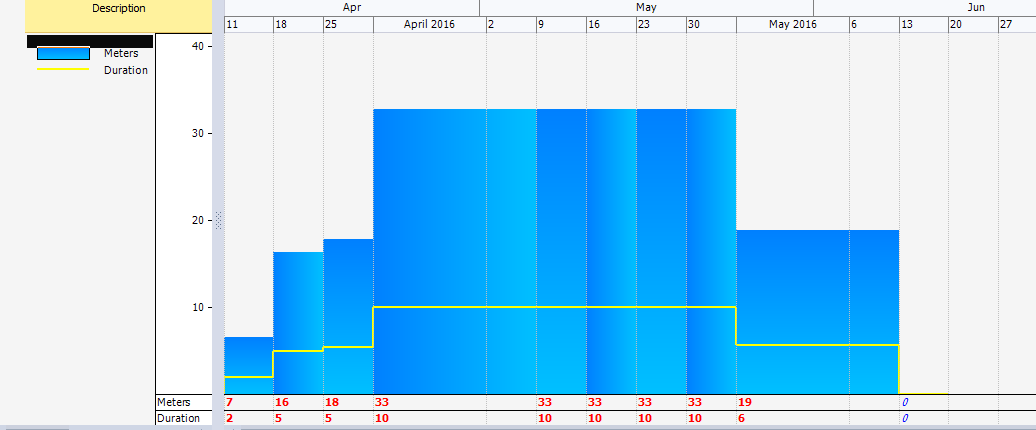The width and height of the screenshot is (1036, 430).
Task: Click the black bar above the legend
Action: [90, 41]
